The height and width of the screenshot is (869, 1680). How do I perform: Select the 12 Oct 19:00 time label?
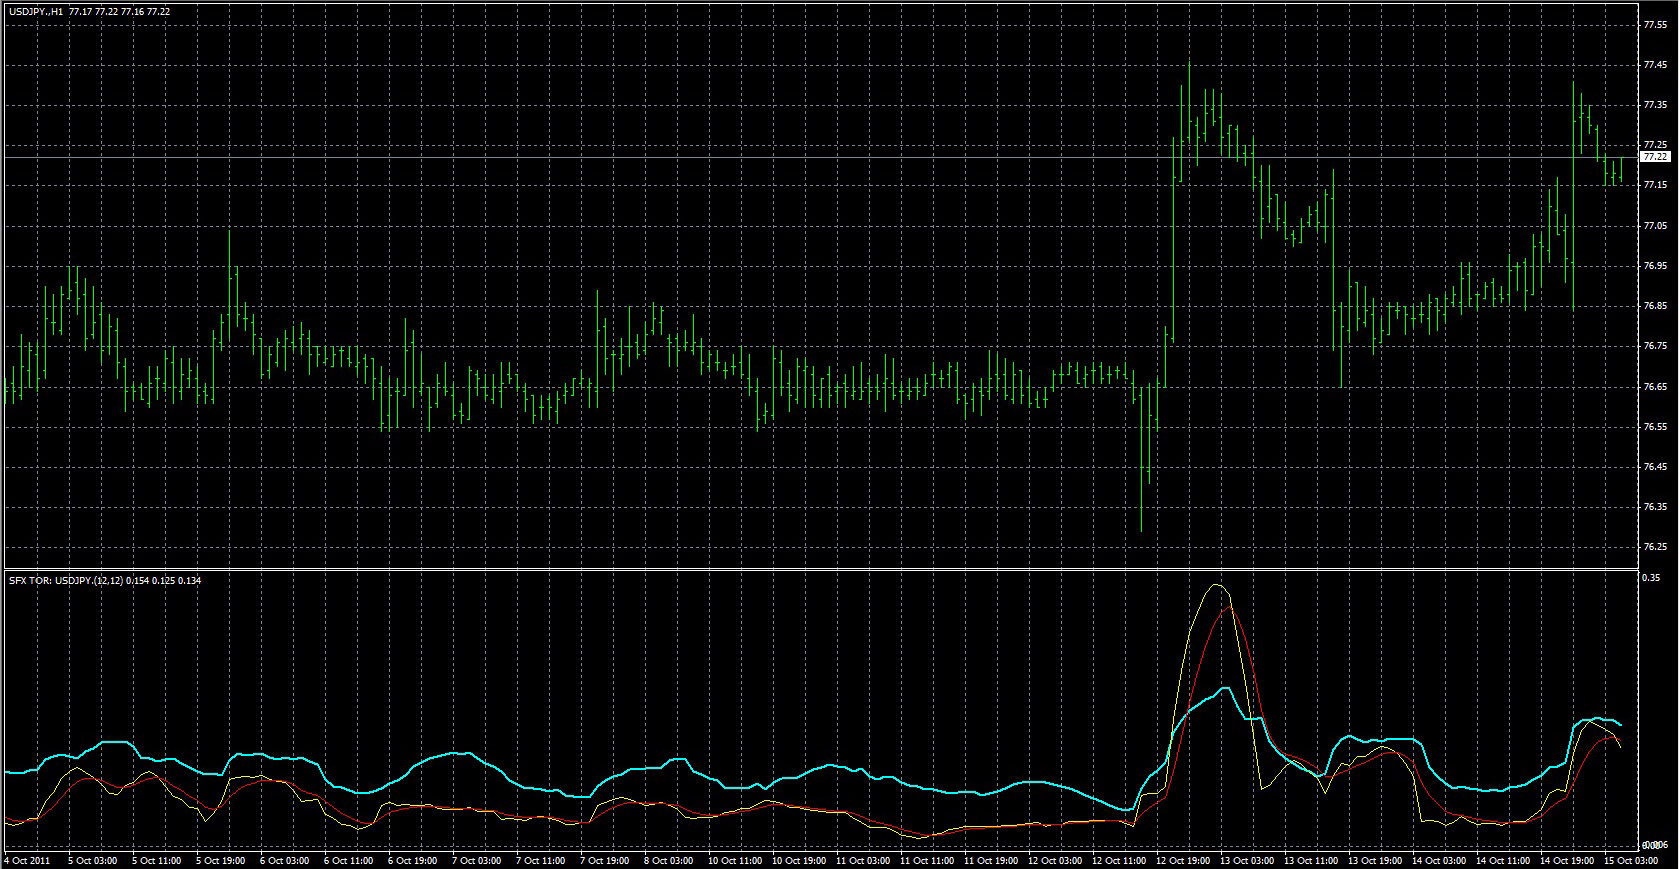coord(1182,860)
